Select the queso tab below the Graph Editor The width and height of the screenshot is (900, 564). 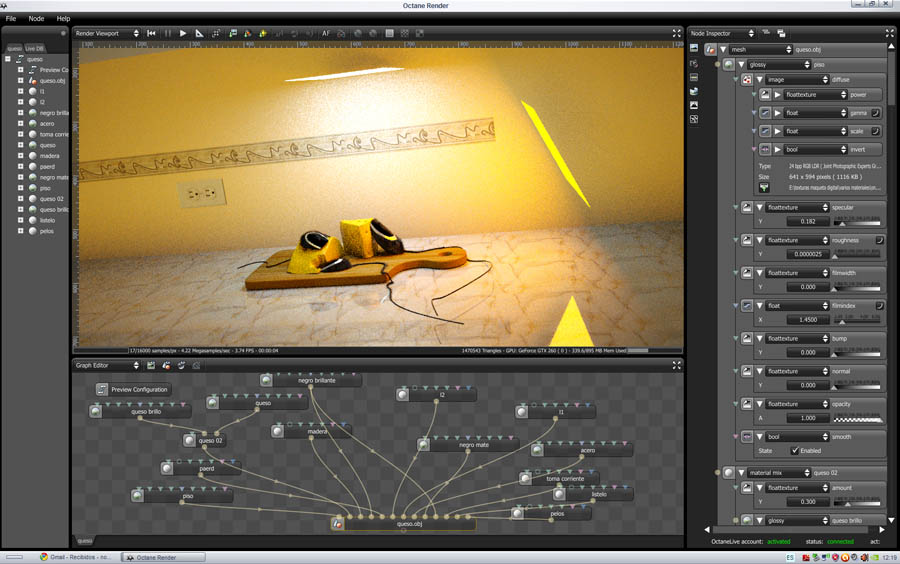point(85,540)
